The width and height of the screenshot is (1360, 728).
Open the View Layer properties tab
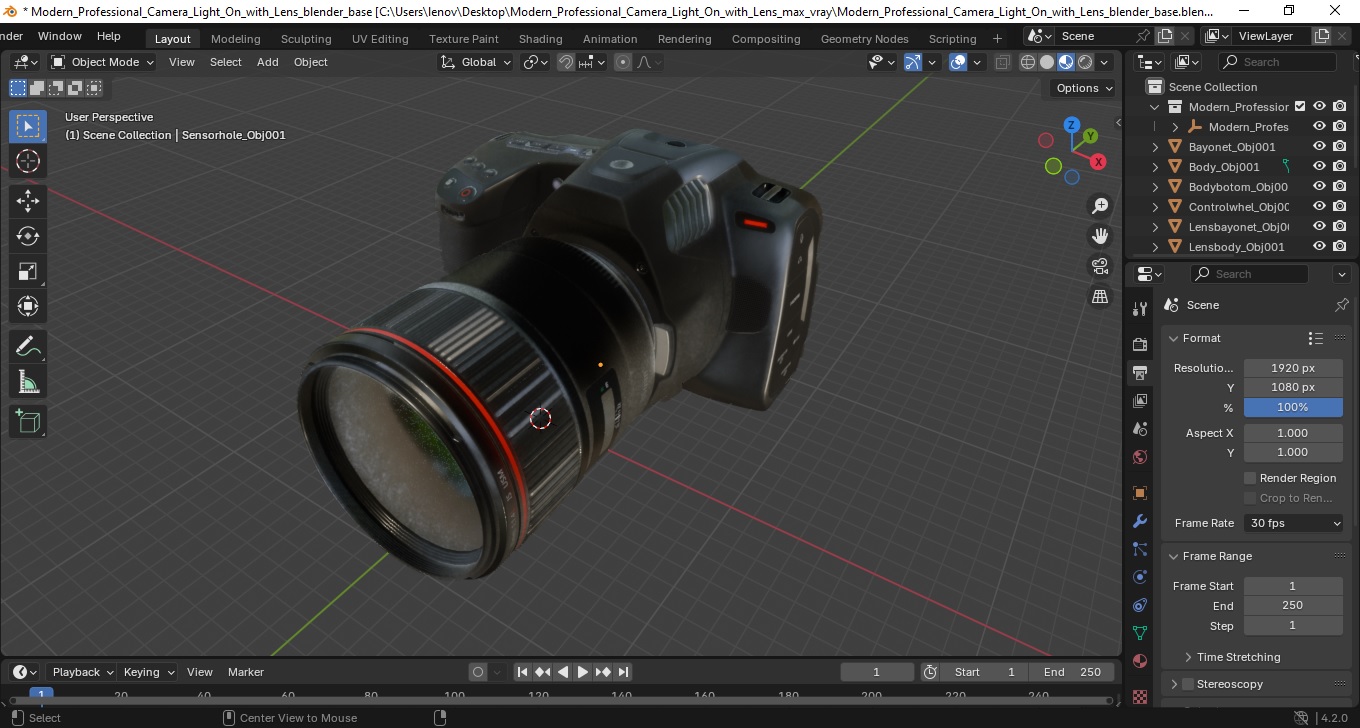(x=1139, y=401)
